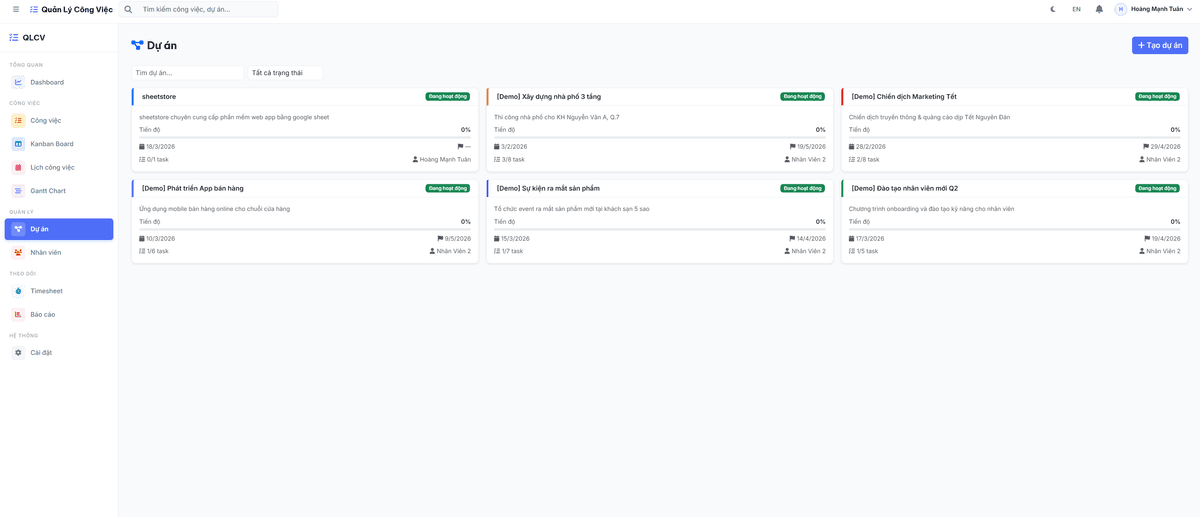Open Sự kiện ra mắt sản phẩm project
The height and width of the screenshot is (517, 1200).
click(548, 188)
